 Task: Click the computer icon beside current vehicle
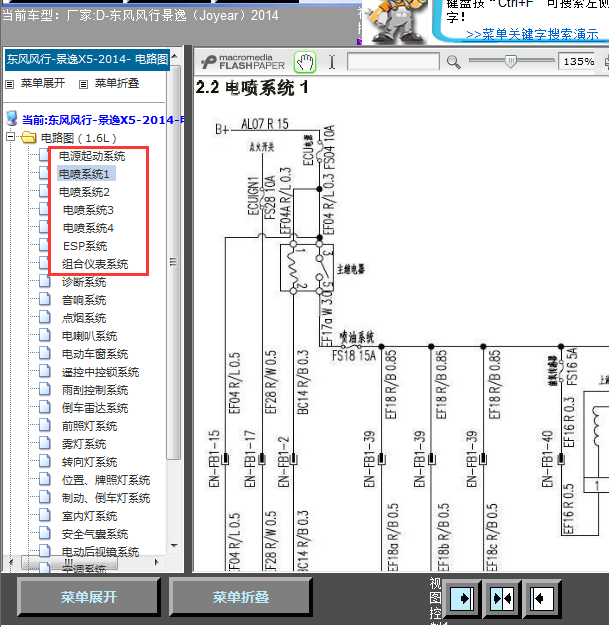12,119
